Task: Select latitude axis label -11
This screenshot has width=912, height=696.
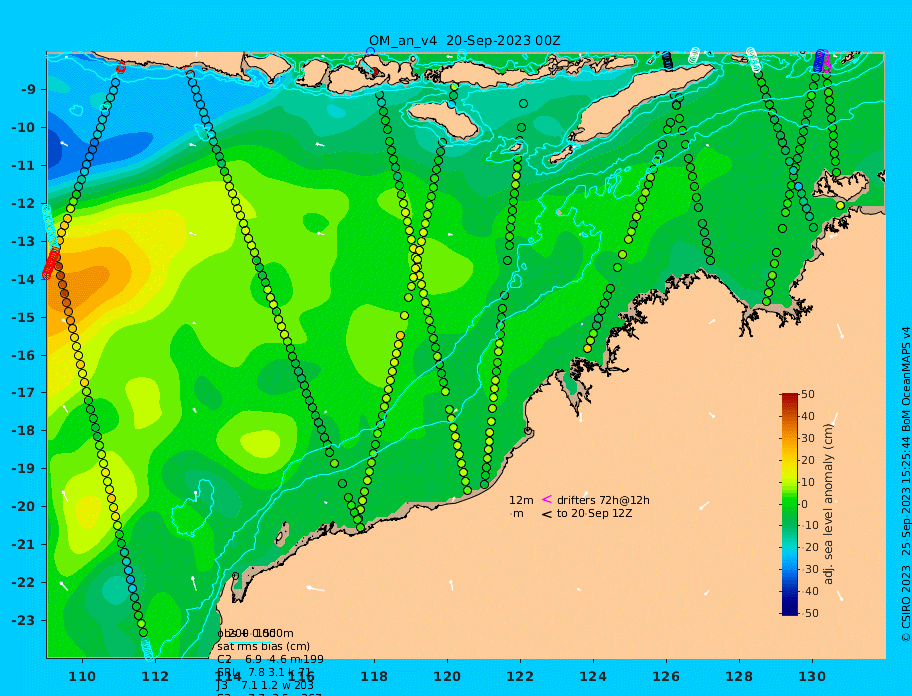Action: tap(24, 166)
